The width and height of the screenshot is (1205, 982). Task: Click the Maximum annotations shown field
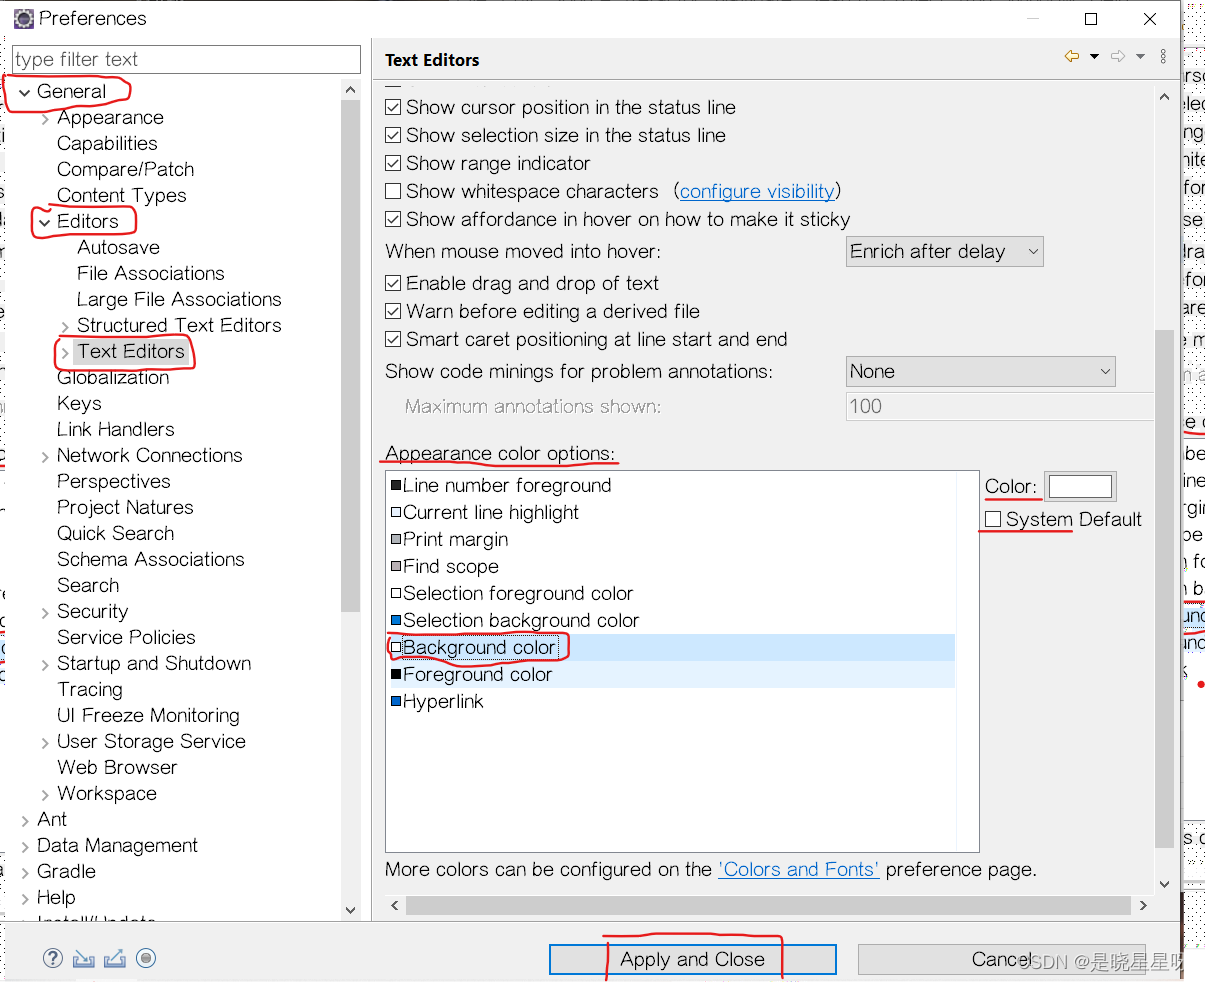pyautogui.click(x=1000, y=406)
